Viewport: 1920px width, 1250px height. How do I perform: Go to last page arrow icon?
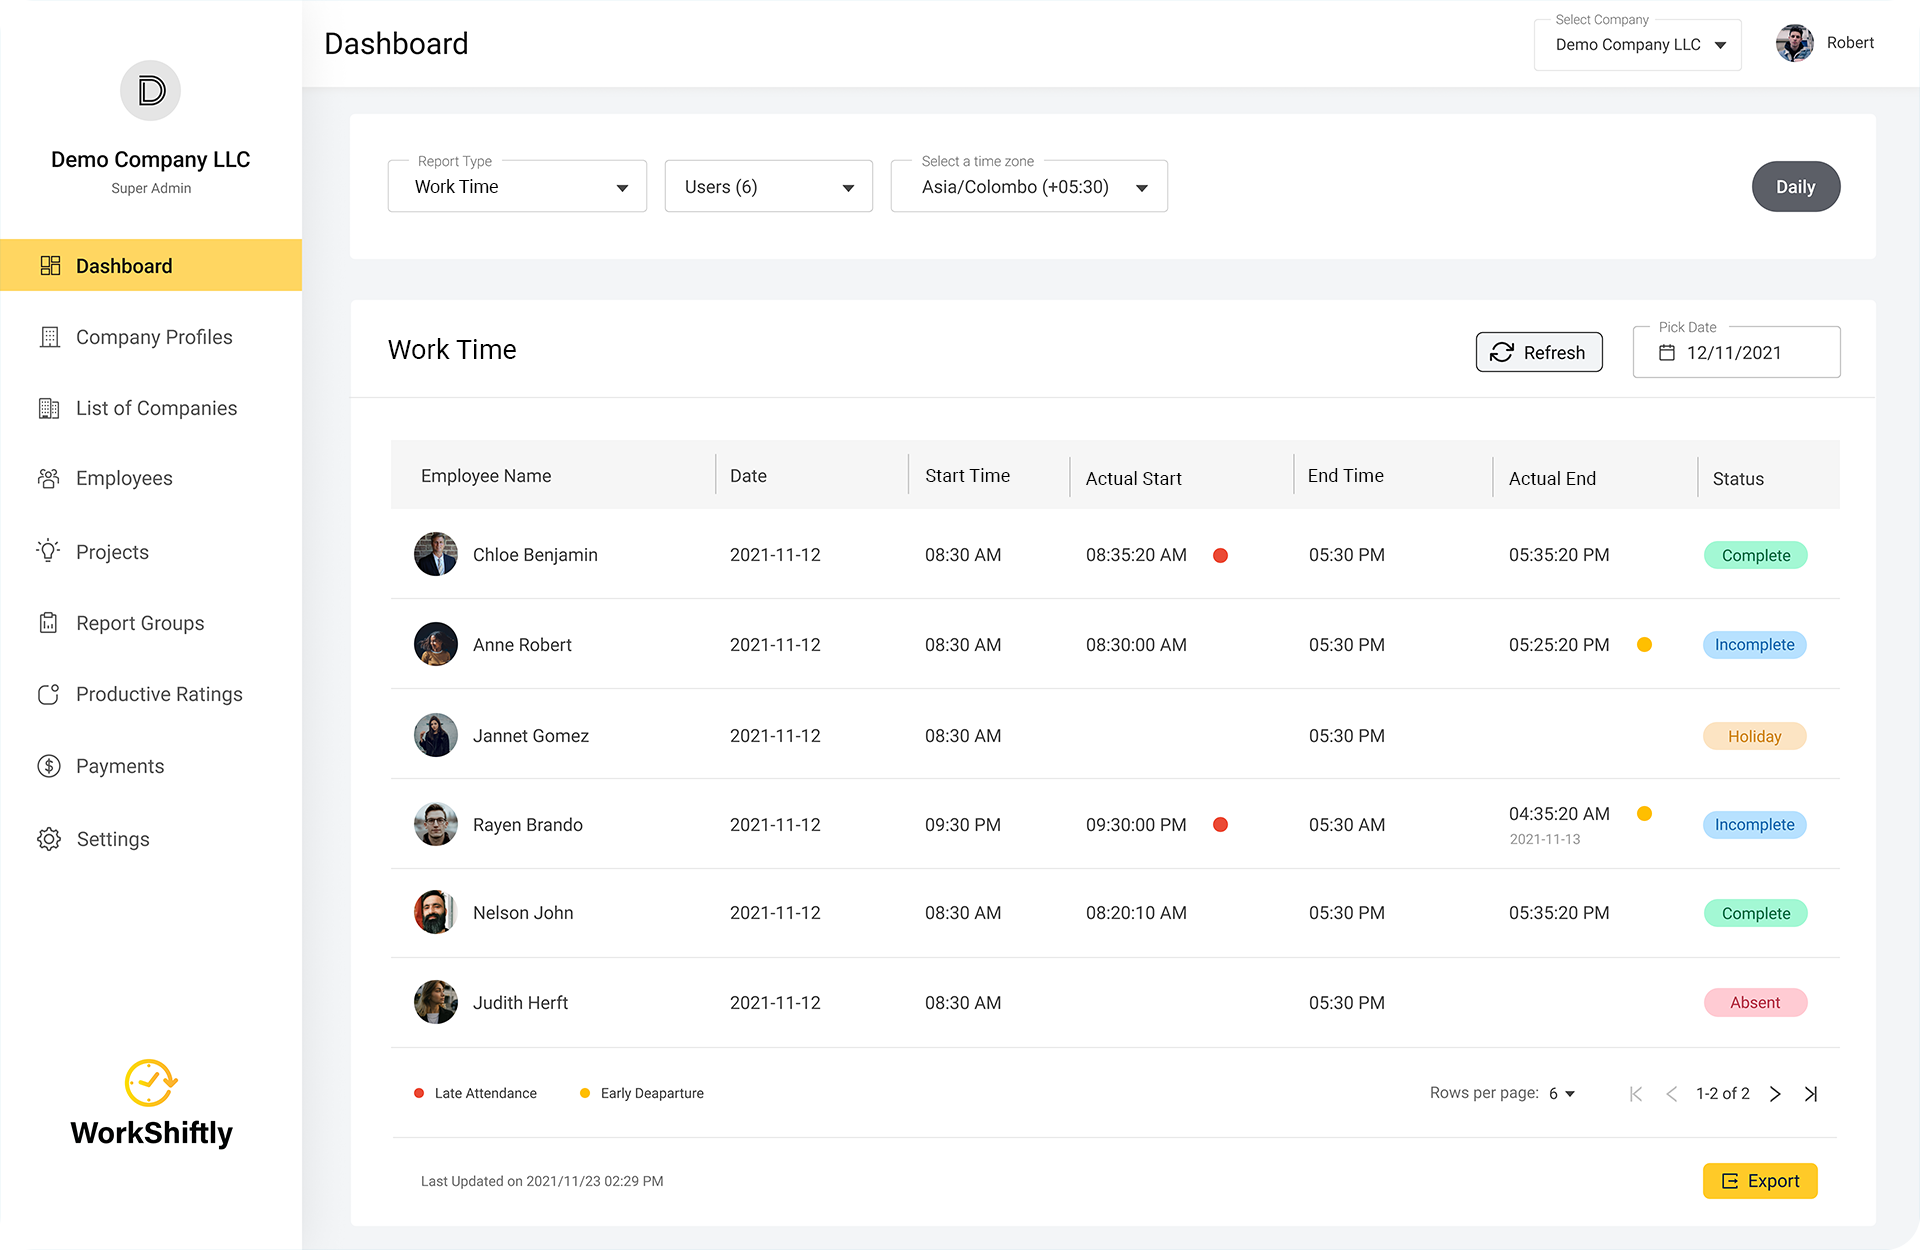[1811, 1094]
